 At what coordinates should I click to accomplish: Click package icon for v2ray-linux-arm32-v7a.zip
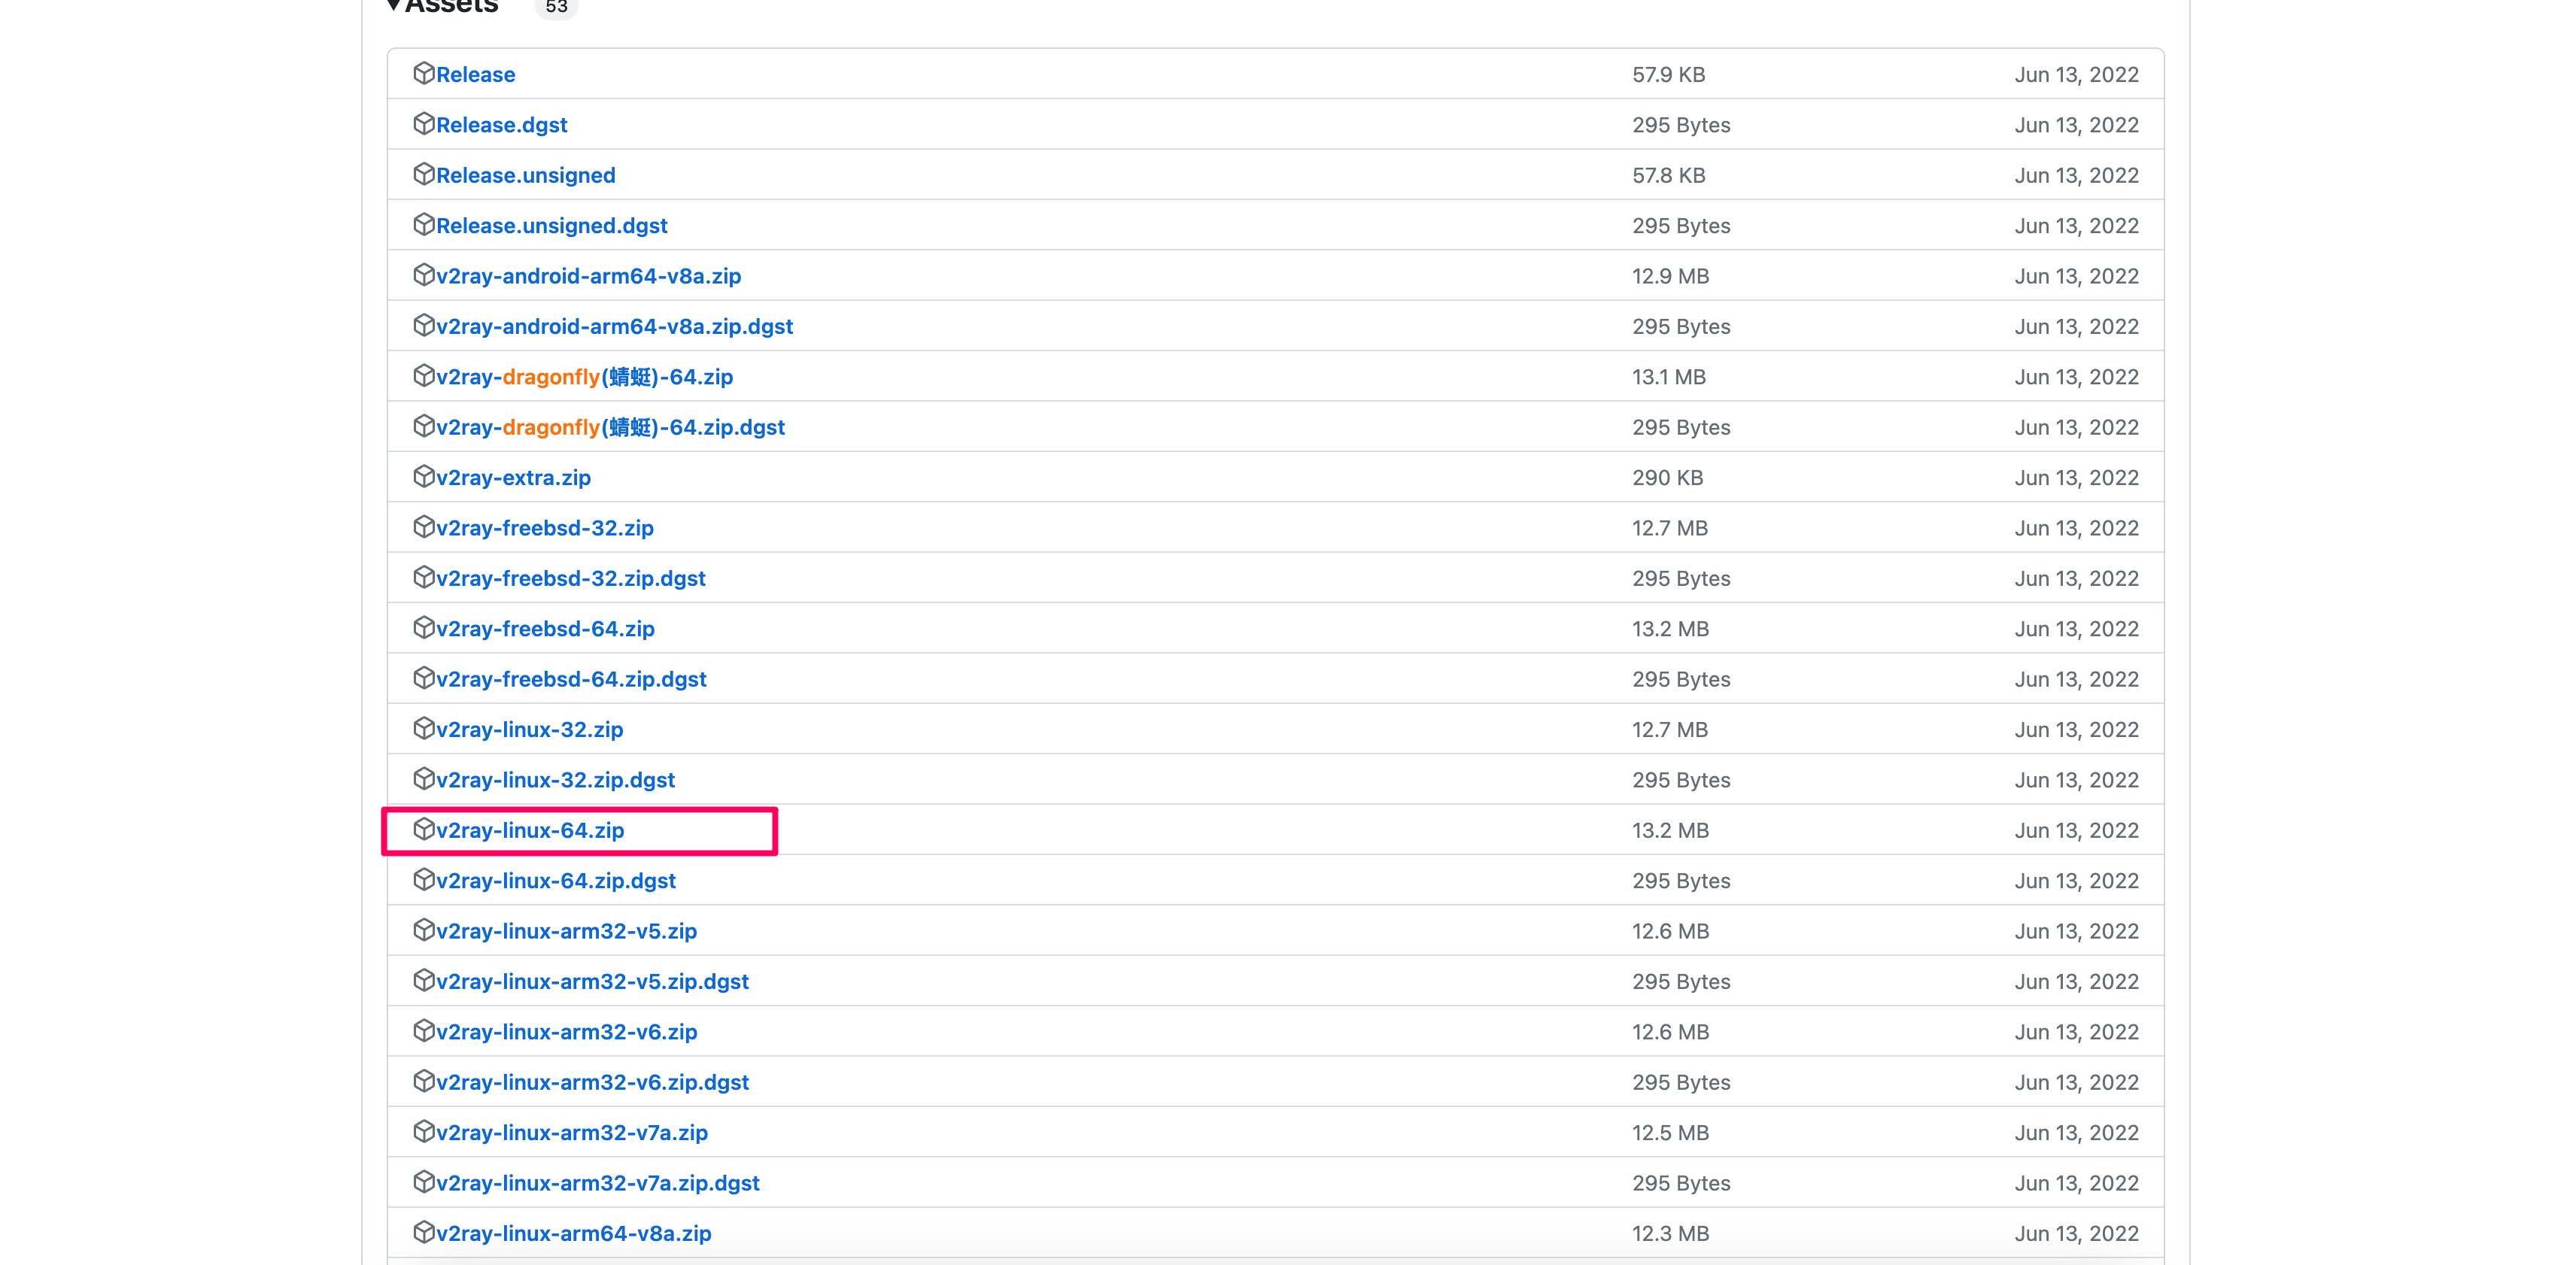(423, 1131)
